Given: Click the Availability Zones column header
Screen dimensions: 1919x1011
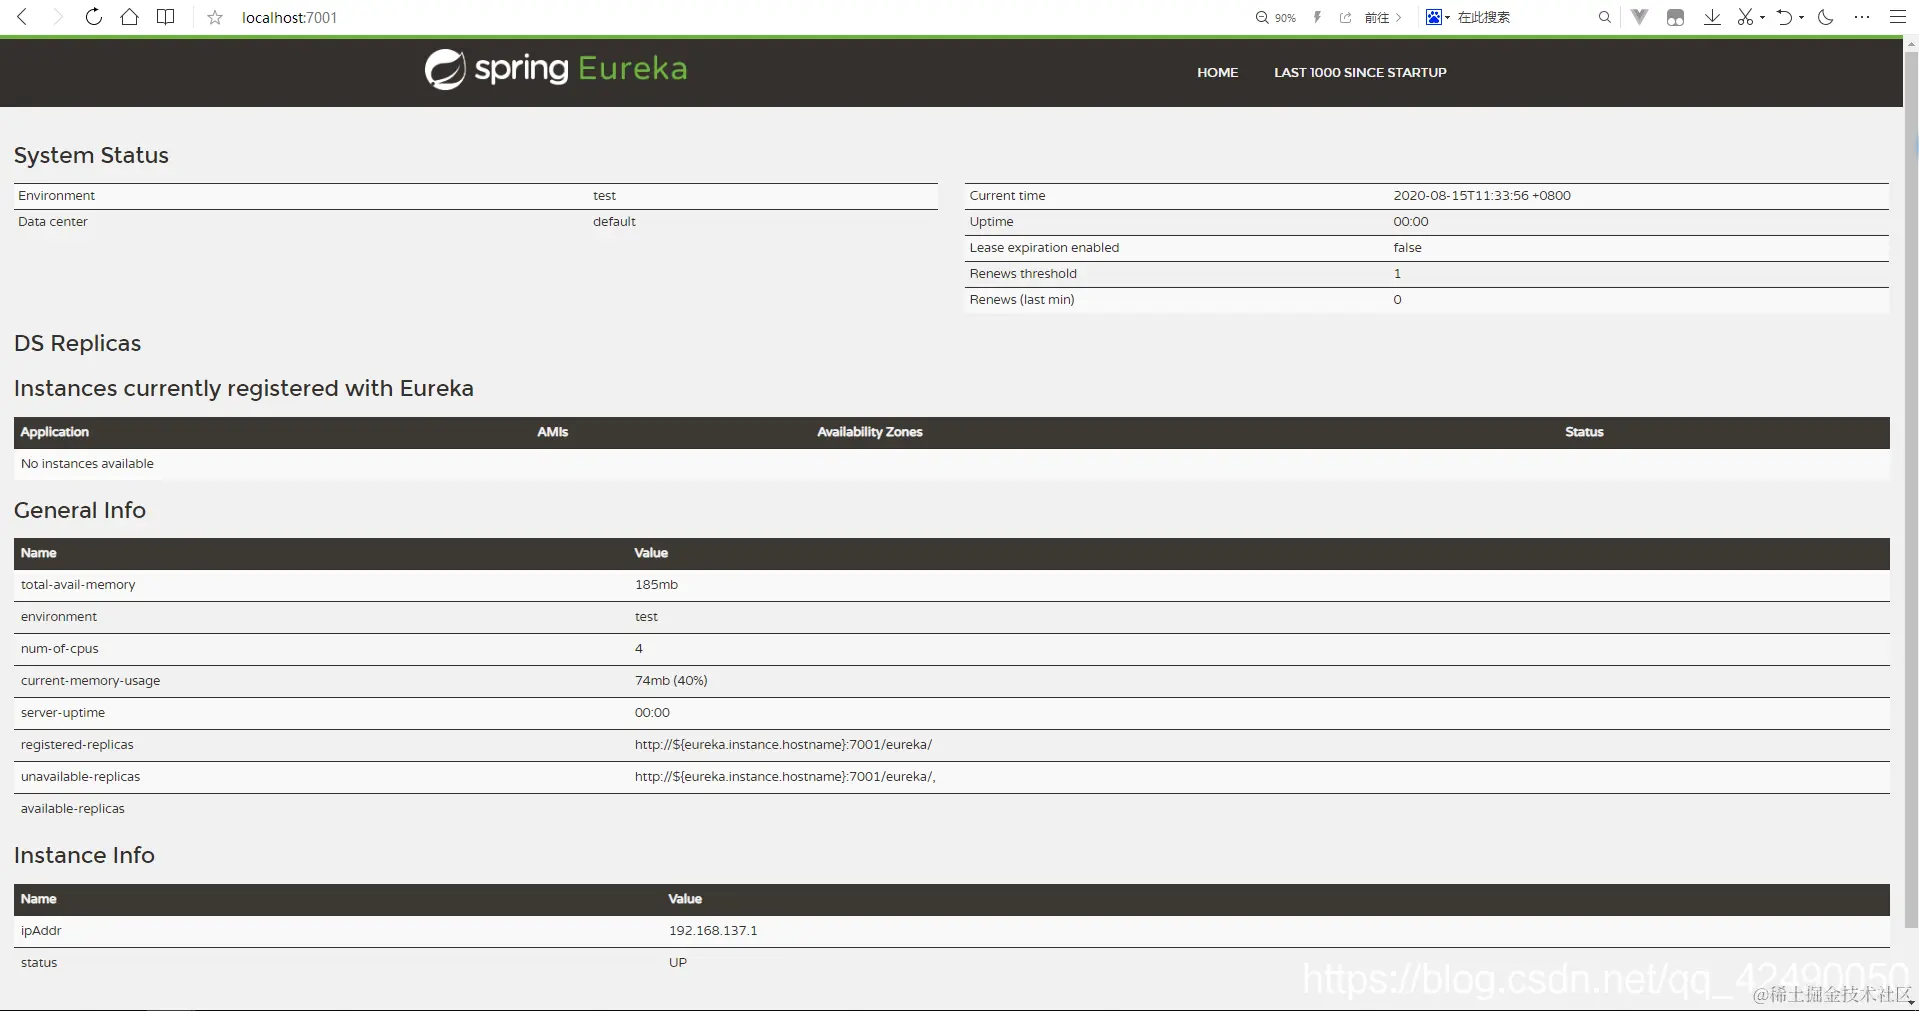Looking at the screenshot, I should coord(870,432).
